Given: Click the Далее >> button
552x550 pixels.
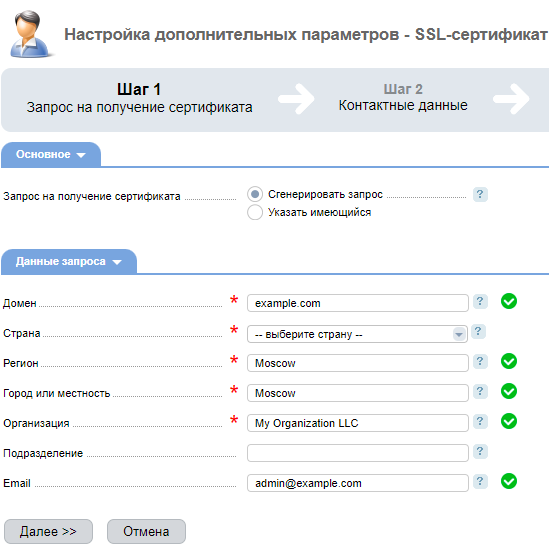Looking at the screenshot, I should 48,531.
